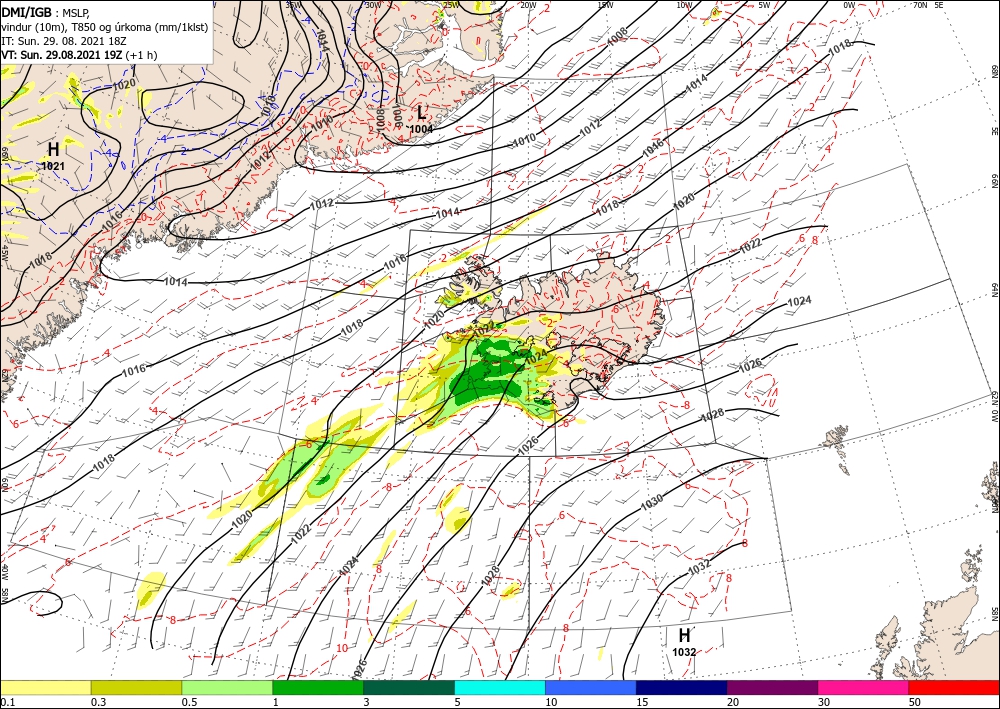Click the H 1021 high-pressure marker
Screen dimensions: 1000x709
click(54, 156)
